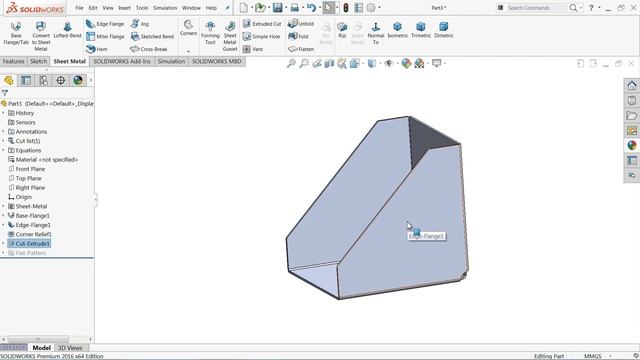640x360 pixels.
Task: Open the Window menu
Action: [x=191, y=8]
